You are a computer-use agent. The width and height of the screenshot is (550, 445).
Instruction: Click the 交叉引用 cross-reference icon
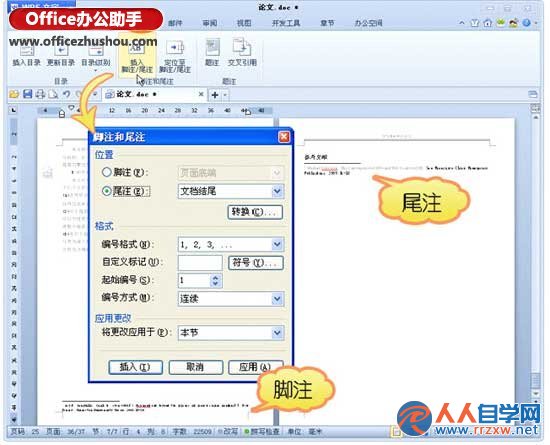tap(242, 53)
